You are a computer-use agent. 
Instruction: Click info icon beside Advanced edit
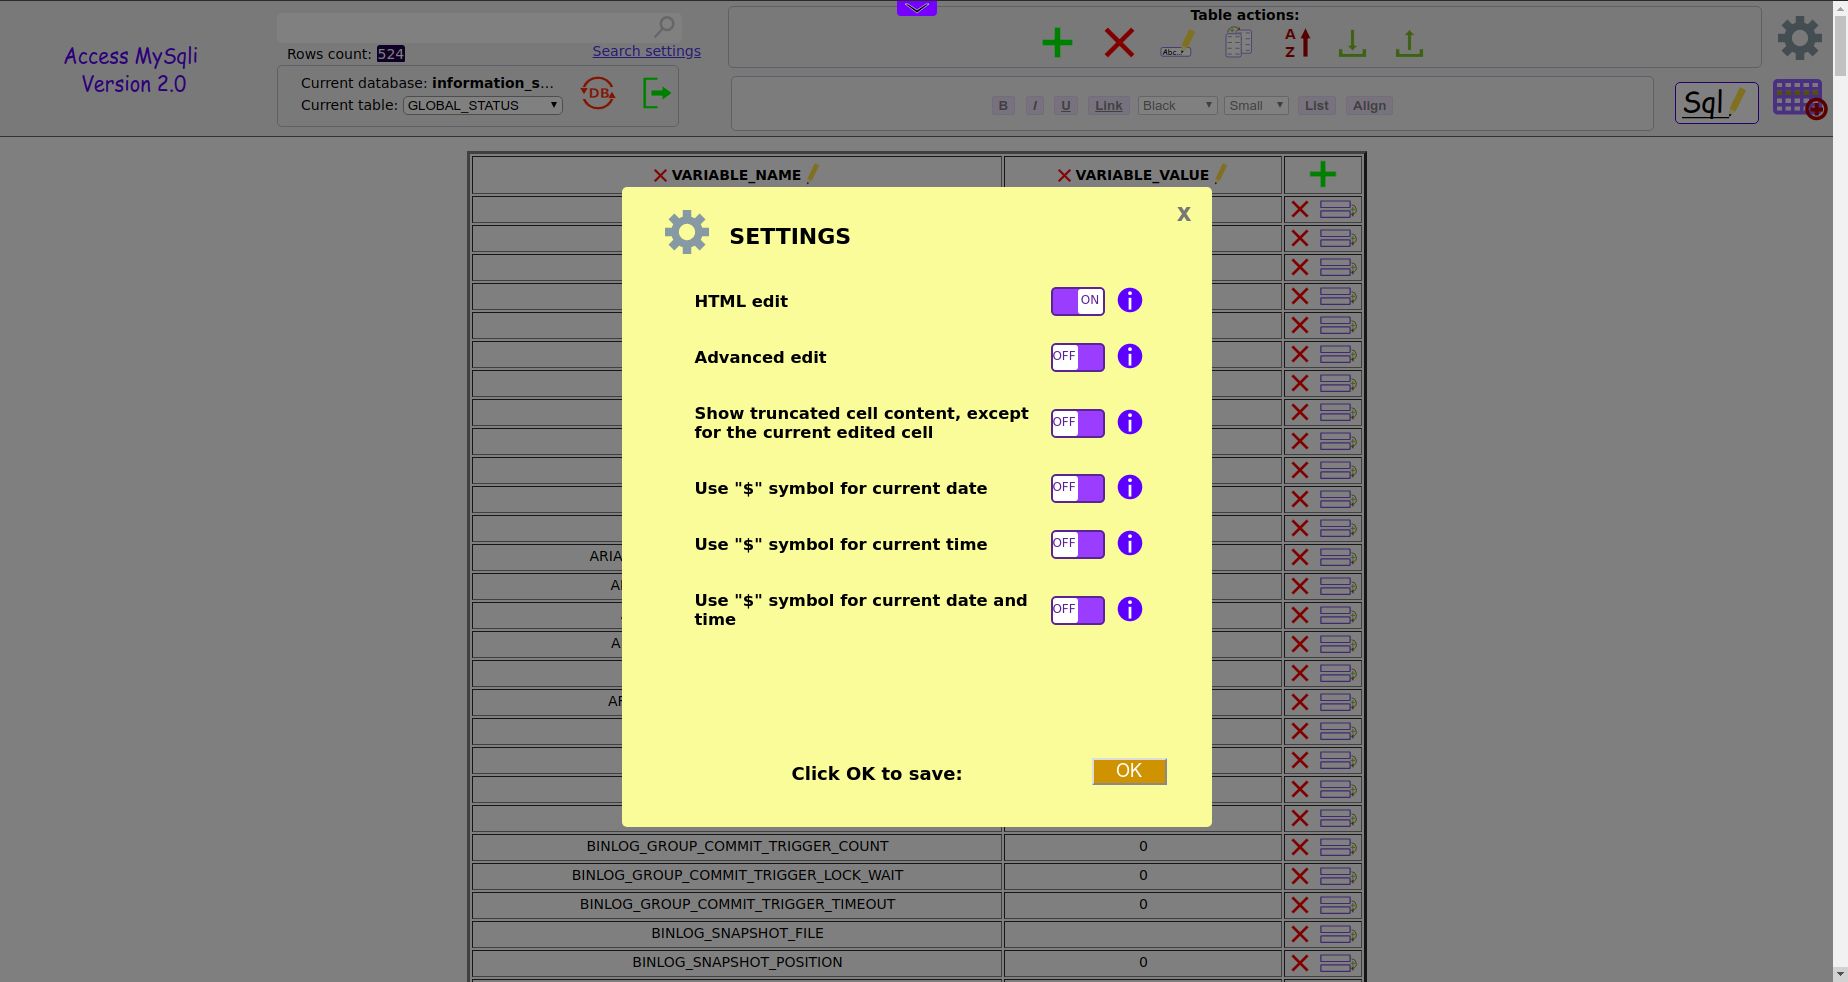click(1130, 356)
